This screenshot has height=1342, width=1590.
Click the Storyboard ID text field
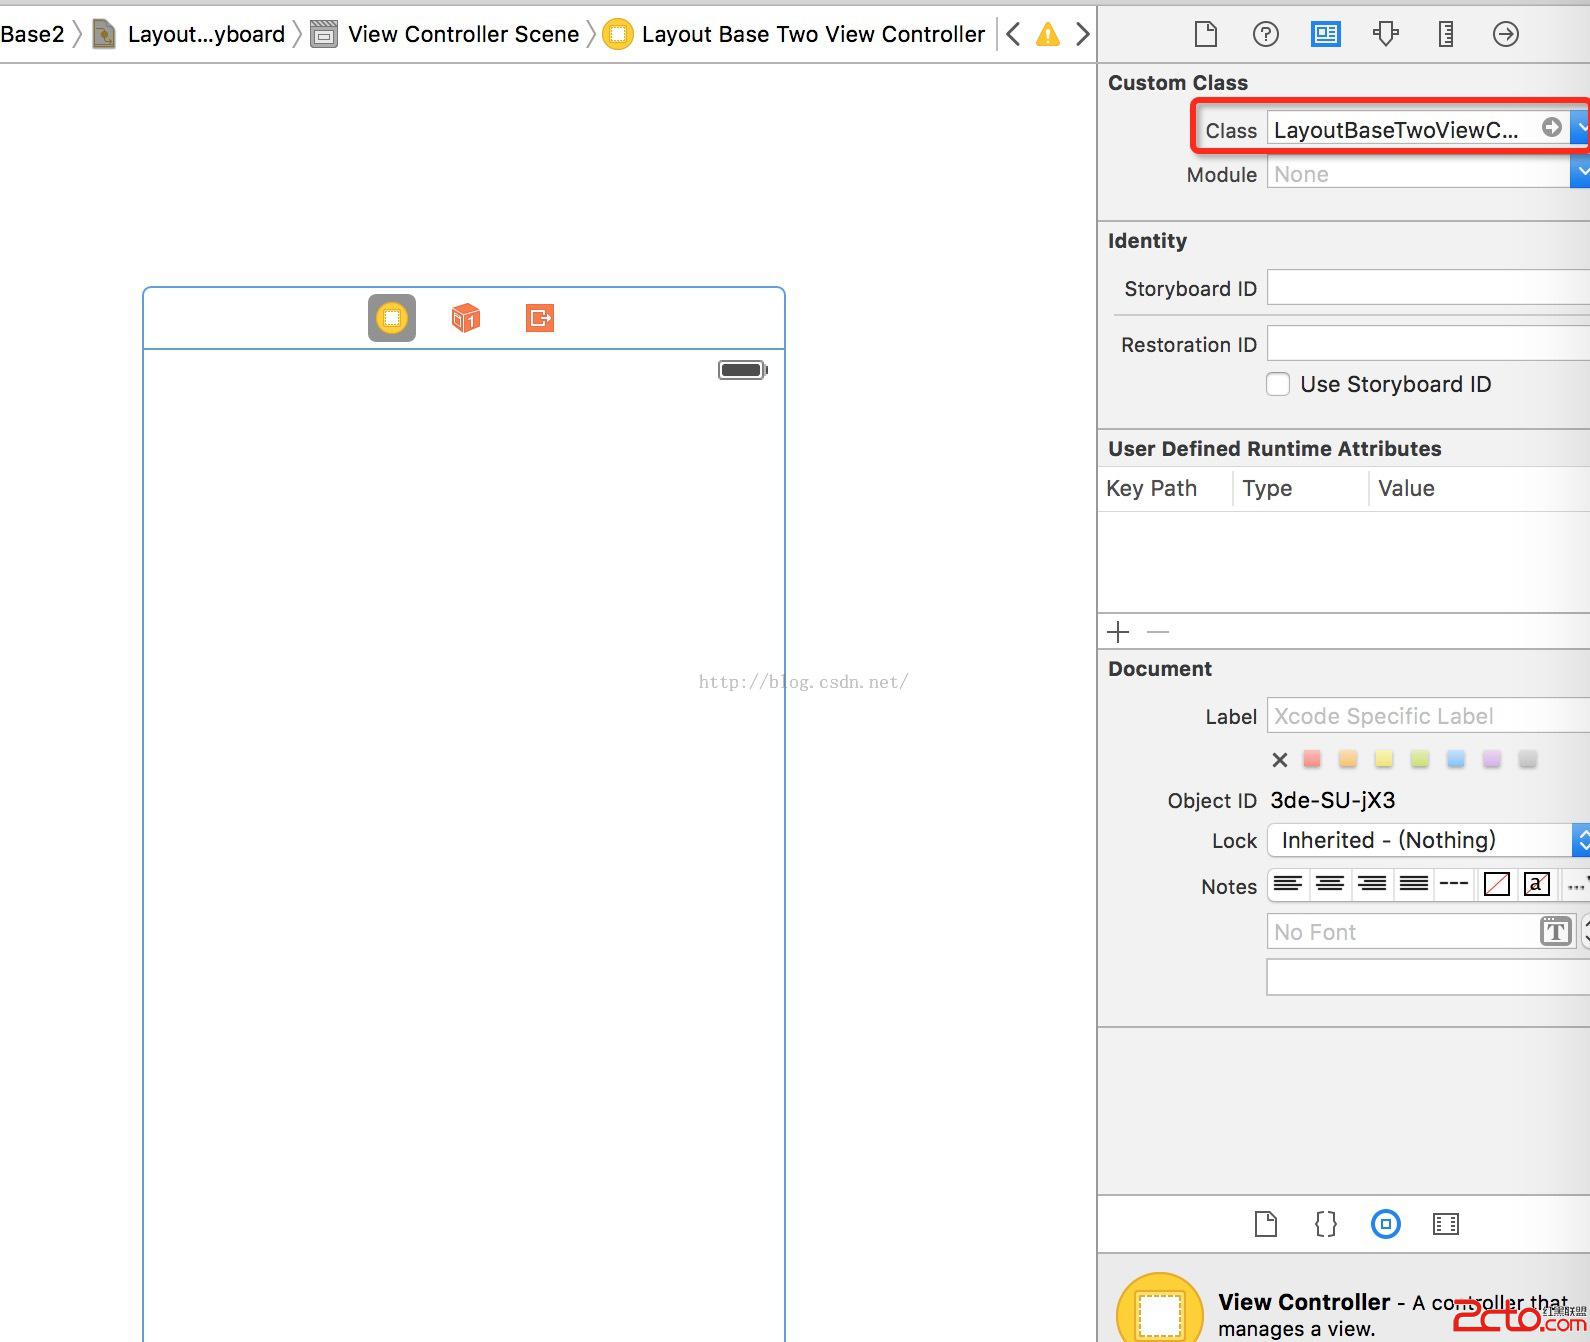click(x=1425, y=288)
